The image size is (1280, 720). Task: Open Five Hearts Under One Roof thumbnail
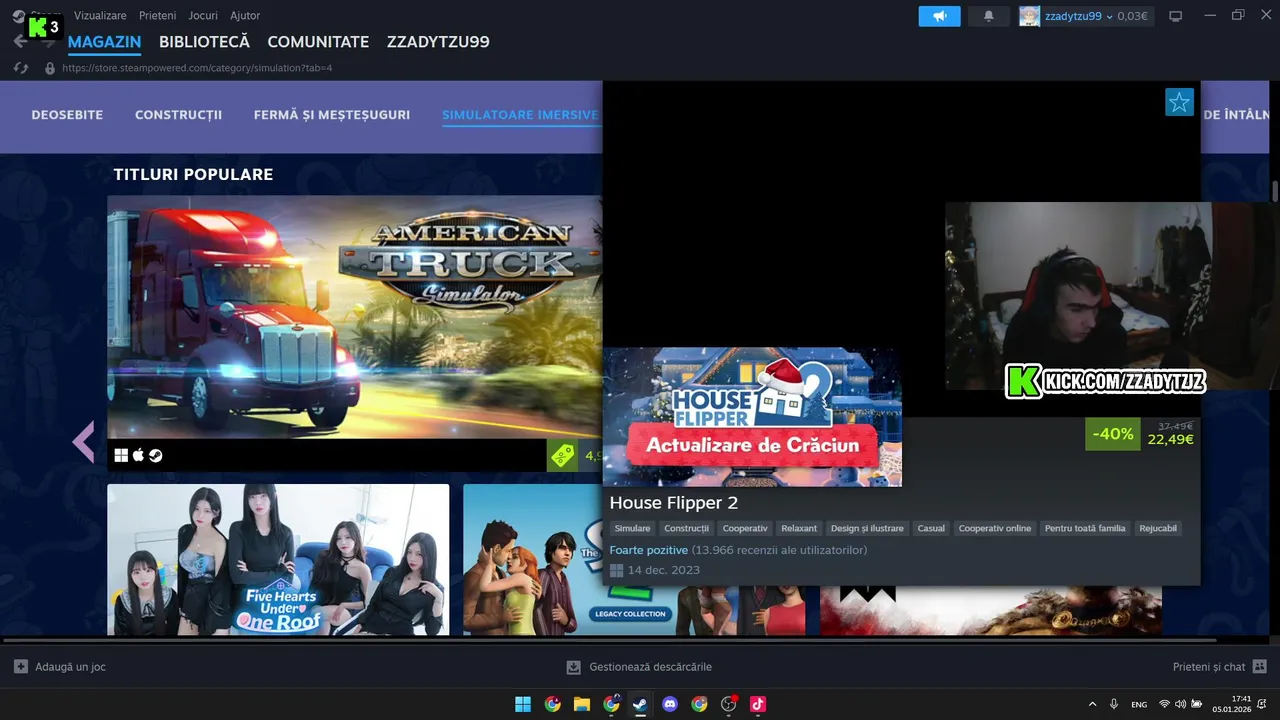(278, 560)
